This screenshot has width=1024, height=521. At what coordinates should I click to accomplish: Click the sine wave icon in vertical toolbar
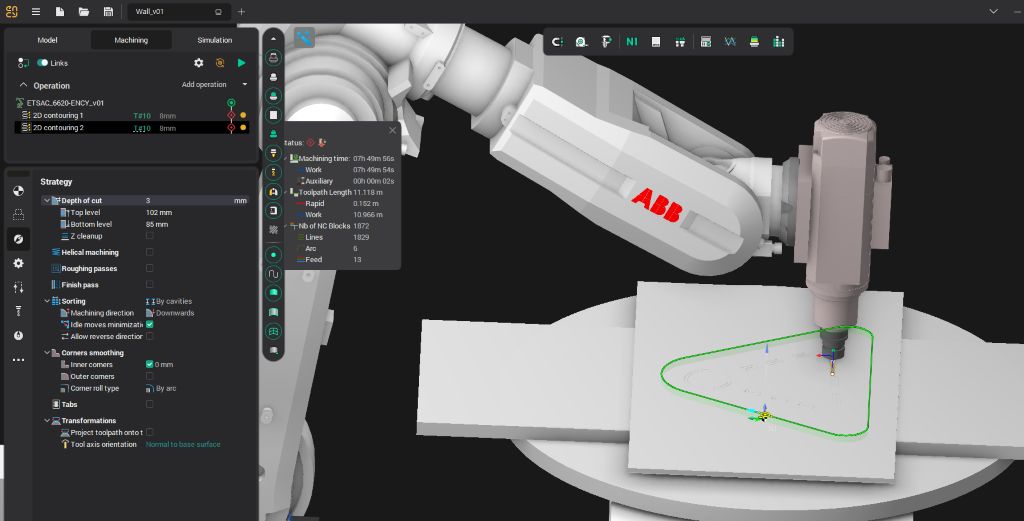point(274,274)
